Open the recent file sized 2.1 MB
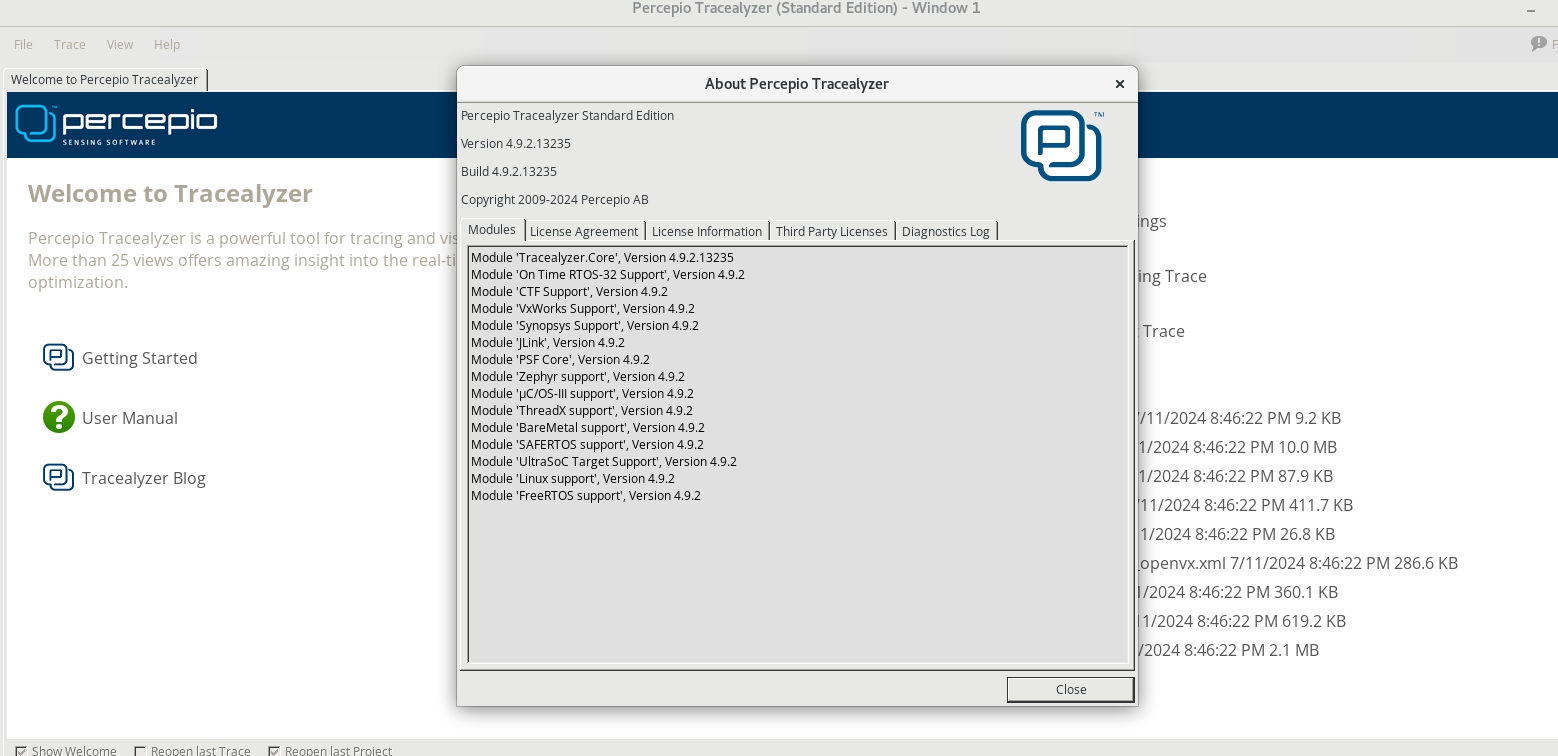The image size is (1558, 756). [1229, 650]
